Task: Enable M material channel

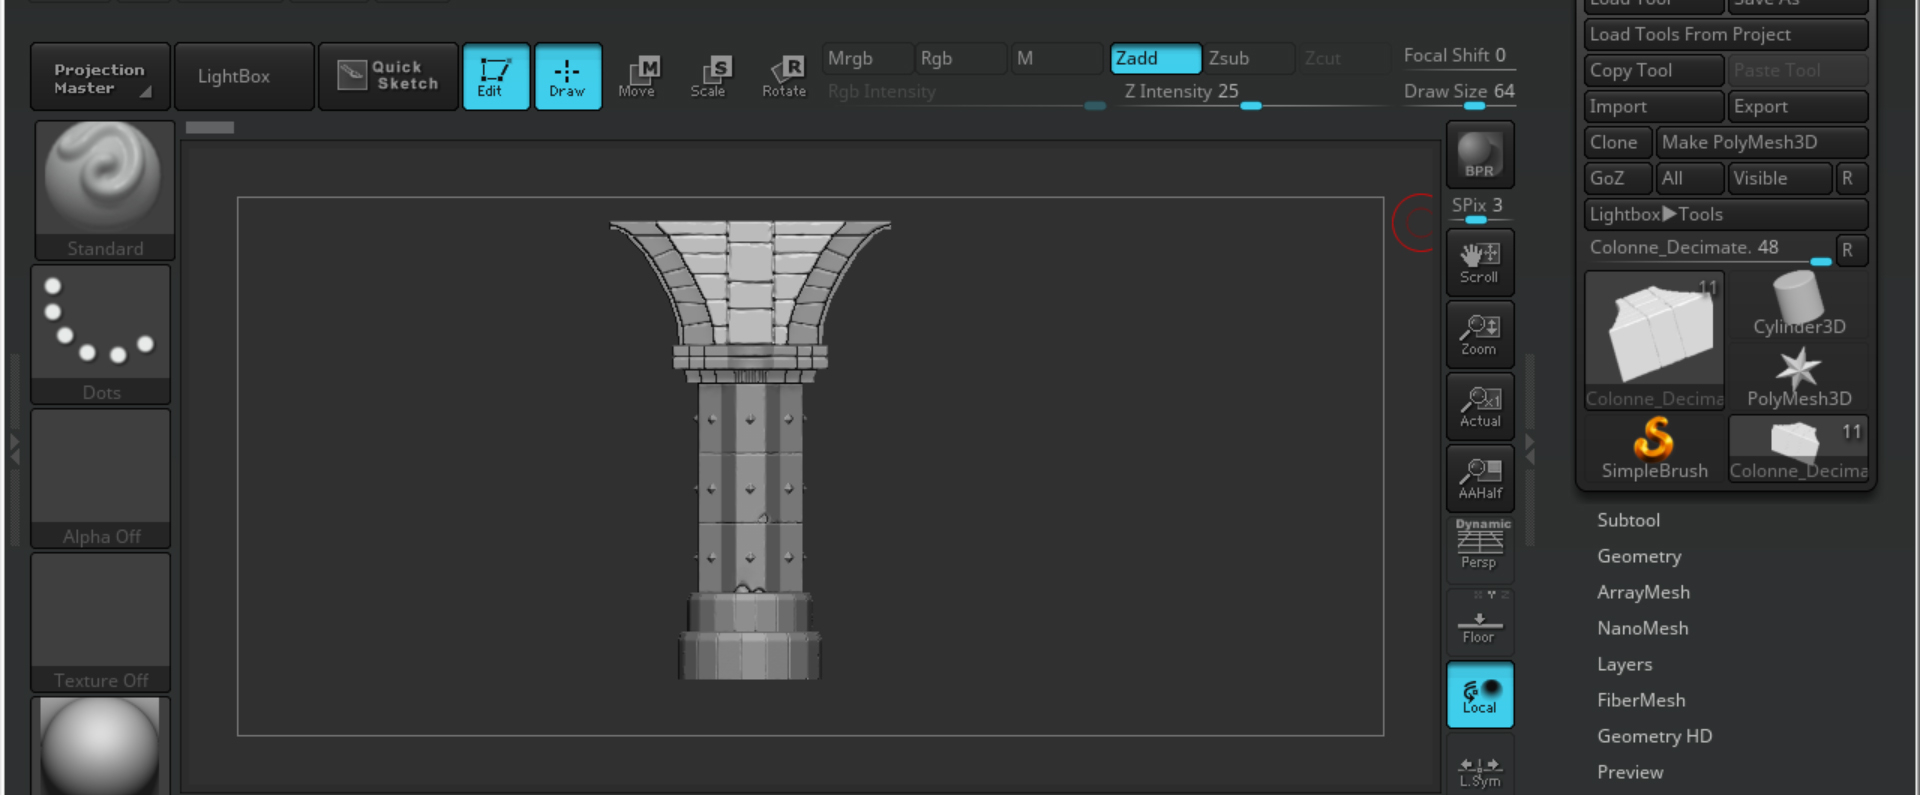Action: 1056,59
